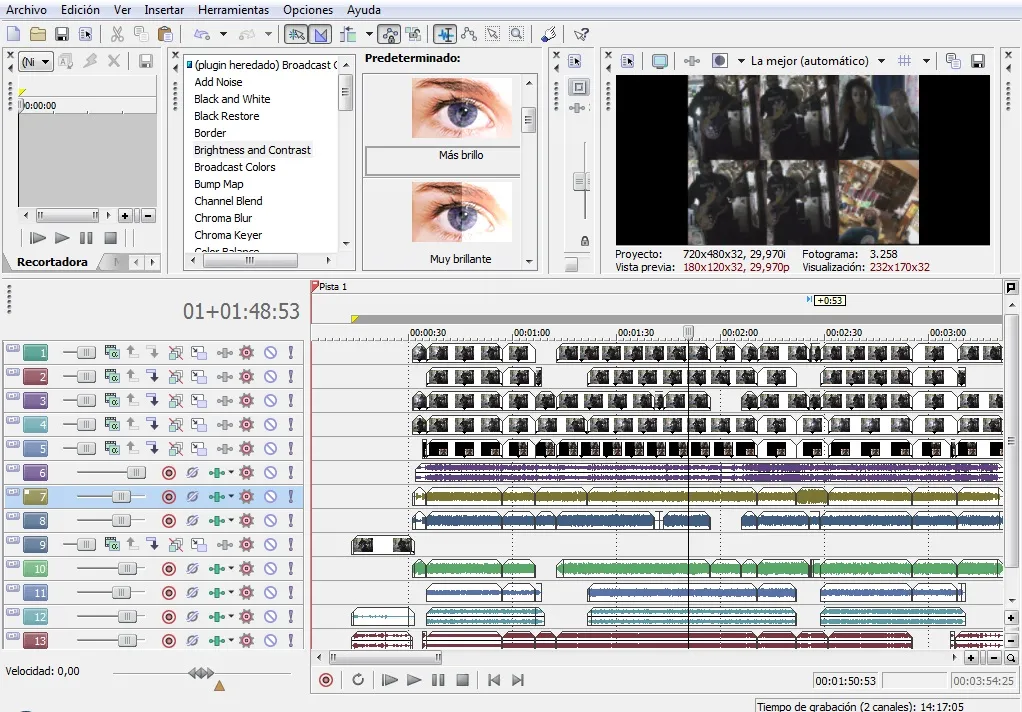Choose the 'Más brillo' preset thumbnail
This screenshot has height=712, width=1022.
[461, 108]
